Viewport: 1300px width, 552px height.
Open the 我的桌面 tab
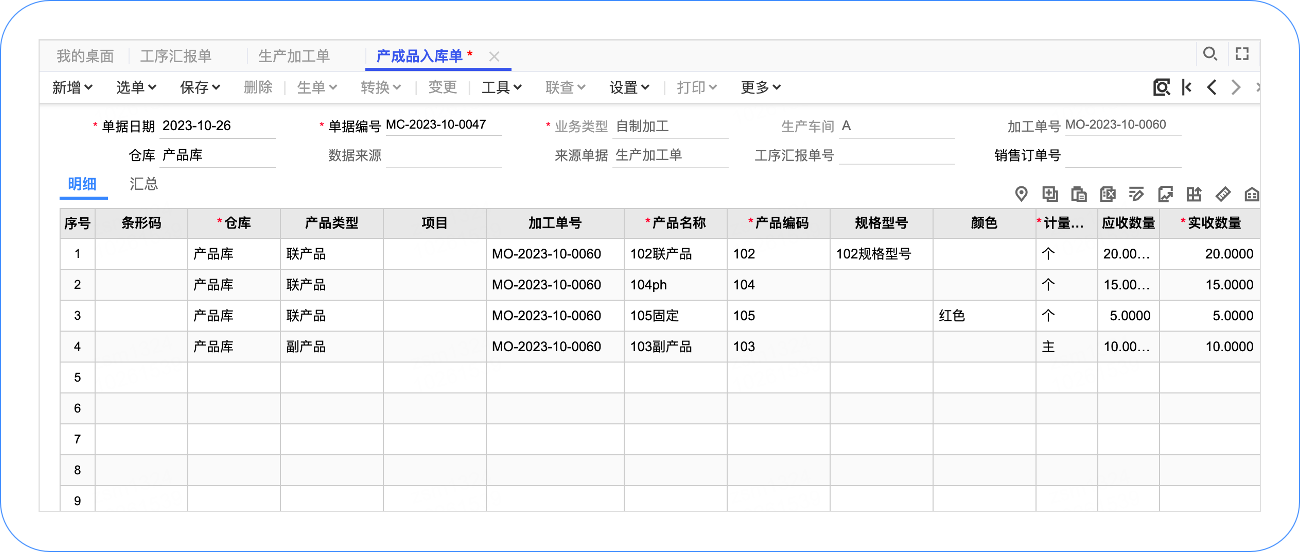point(85,56)
